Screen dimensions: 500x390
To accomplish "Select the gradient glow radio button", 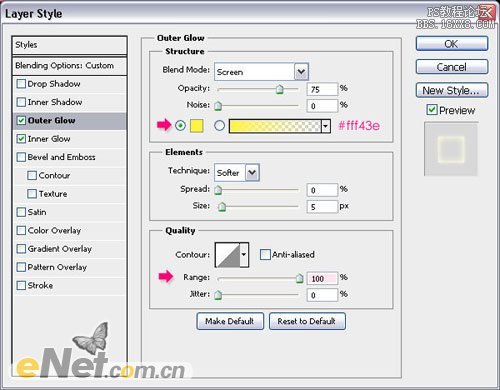I will pyautogui.click(x=219, y=126).
